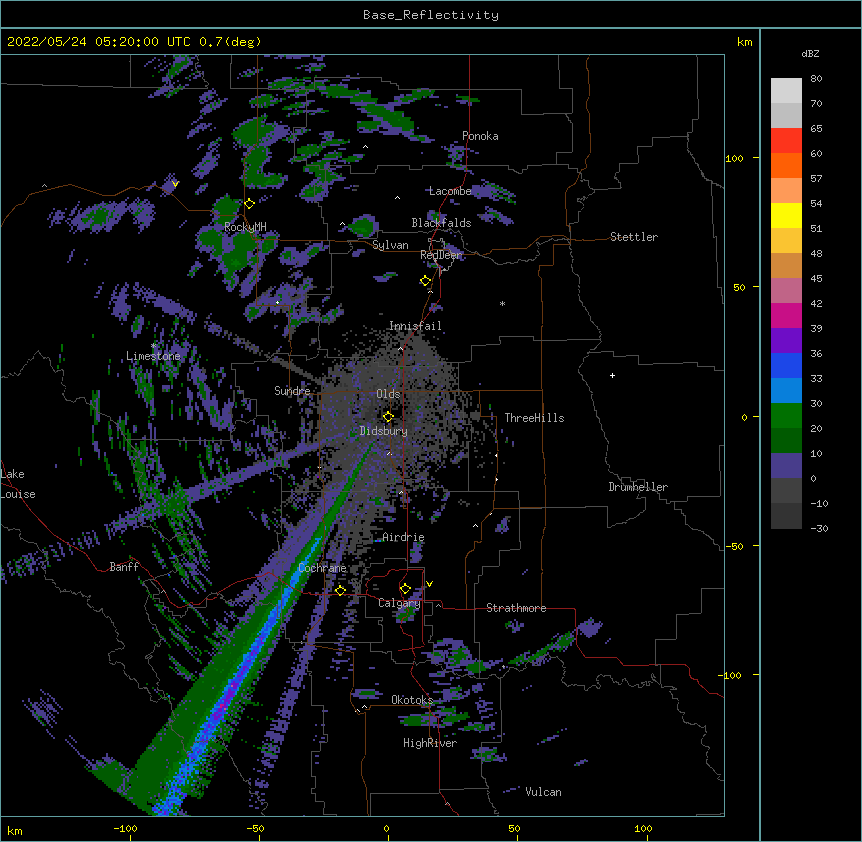This screenshot has width=862, height=842.
Task: Click the RockyMH label
Action: pos(245,227)
